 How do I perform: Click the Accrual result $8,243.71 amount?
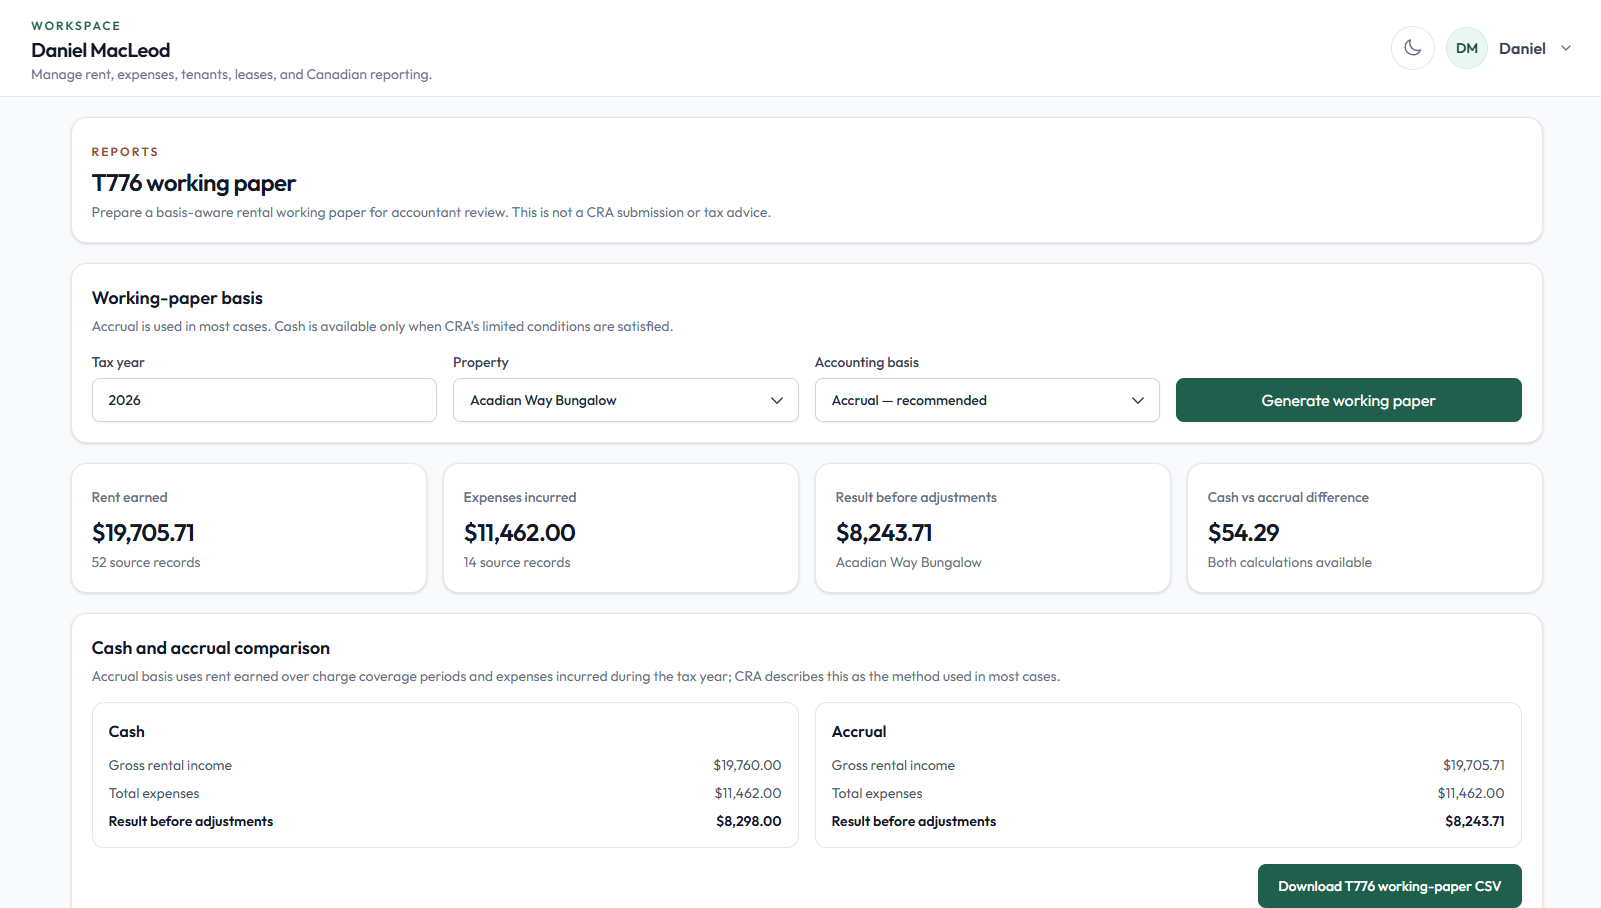(1474, 821)
